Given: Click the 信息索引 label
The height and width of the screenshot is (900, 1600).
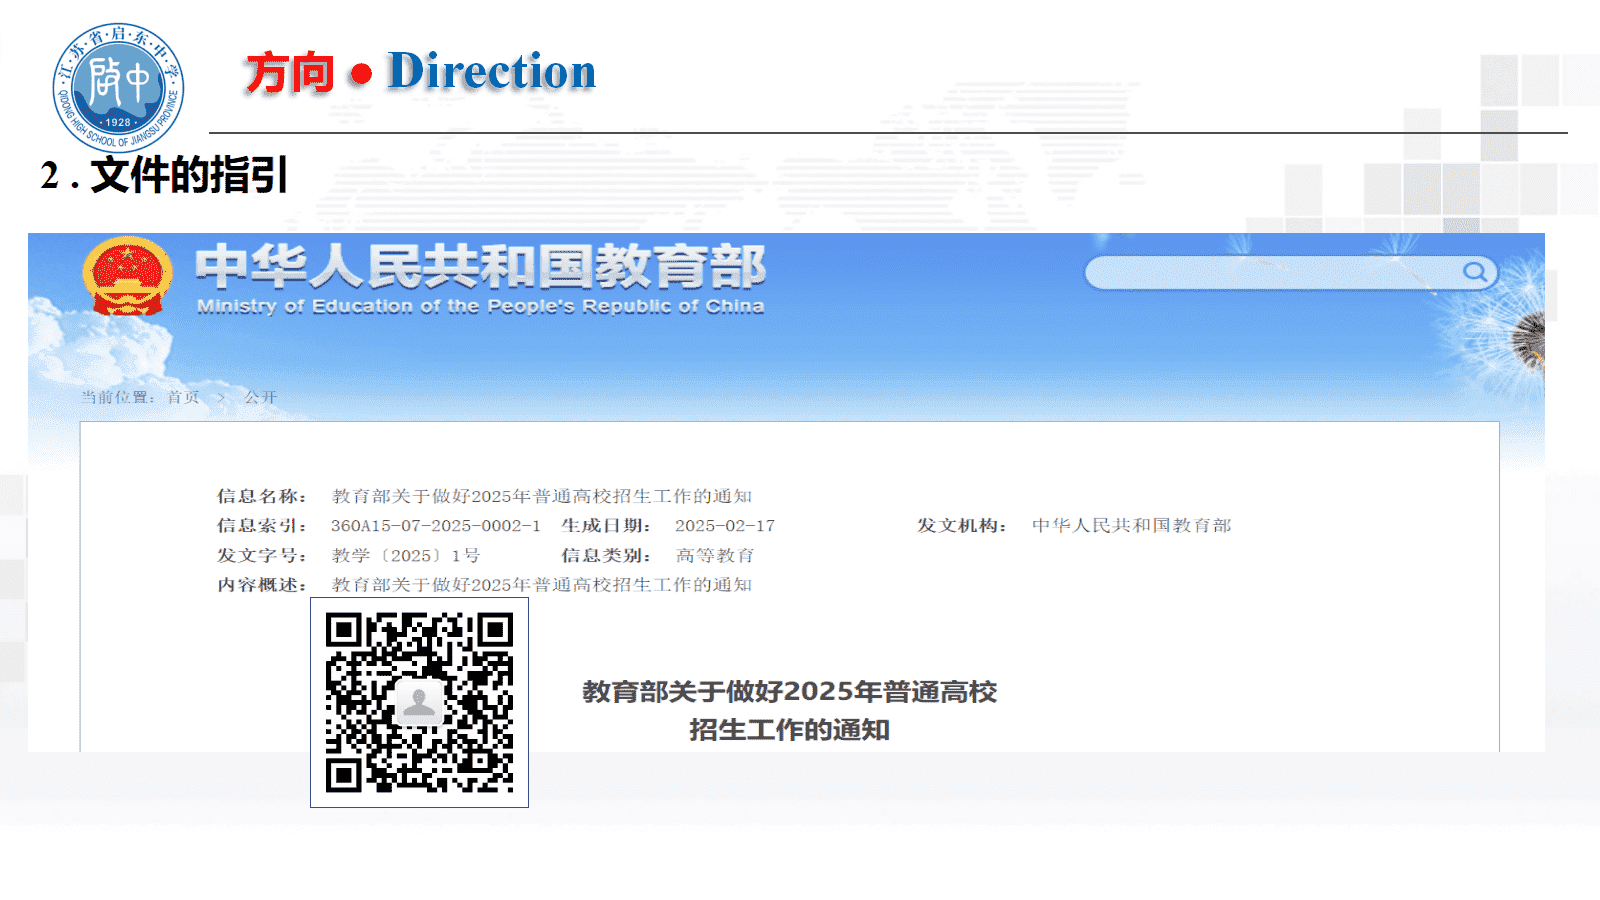Looking at the screenshot, I should (262, 526).
